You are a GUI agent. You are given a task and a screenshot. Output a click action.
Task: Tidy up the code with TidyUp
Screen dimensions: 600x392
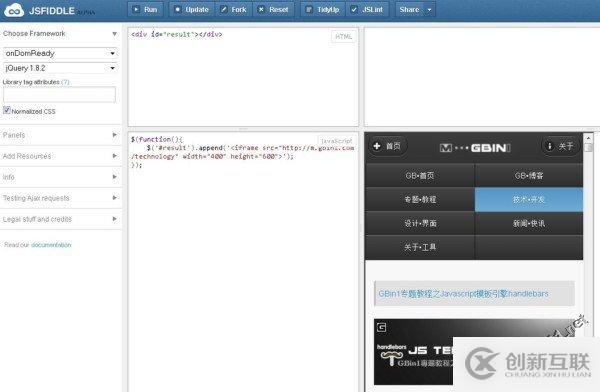[323, 10]
